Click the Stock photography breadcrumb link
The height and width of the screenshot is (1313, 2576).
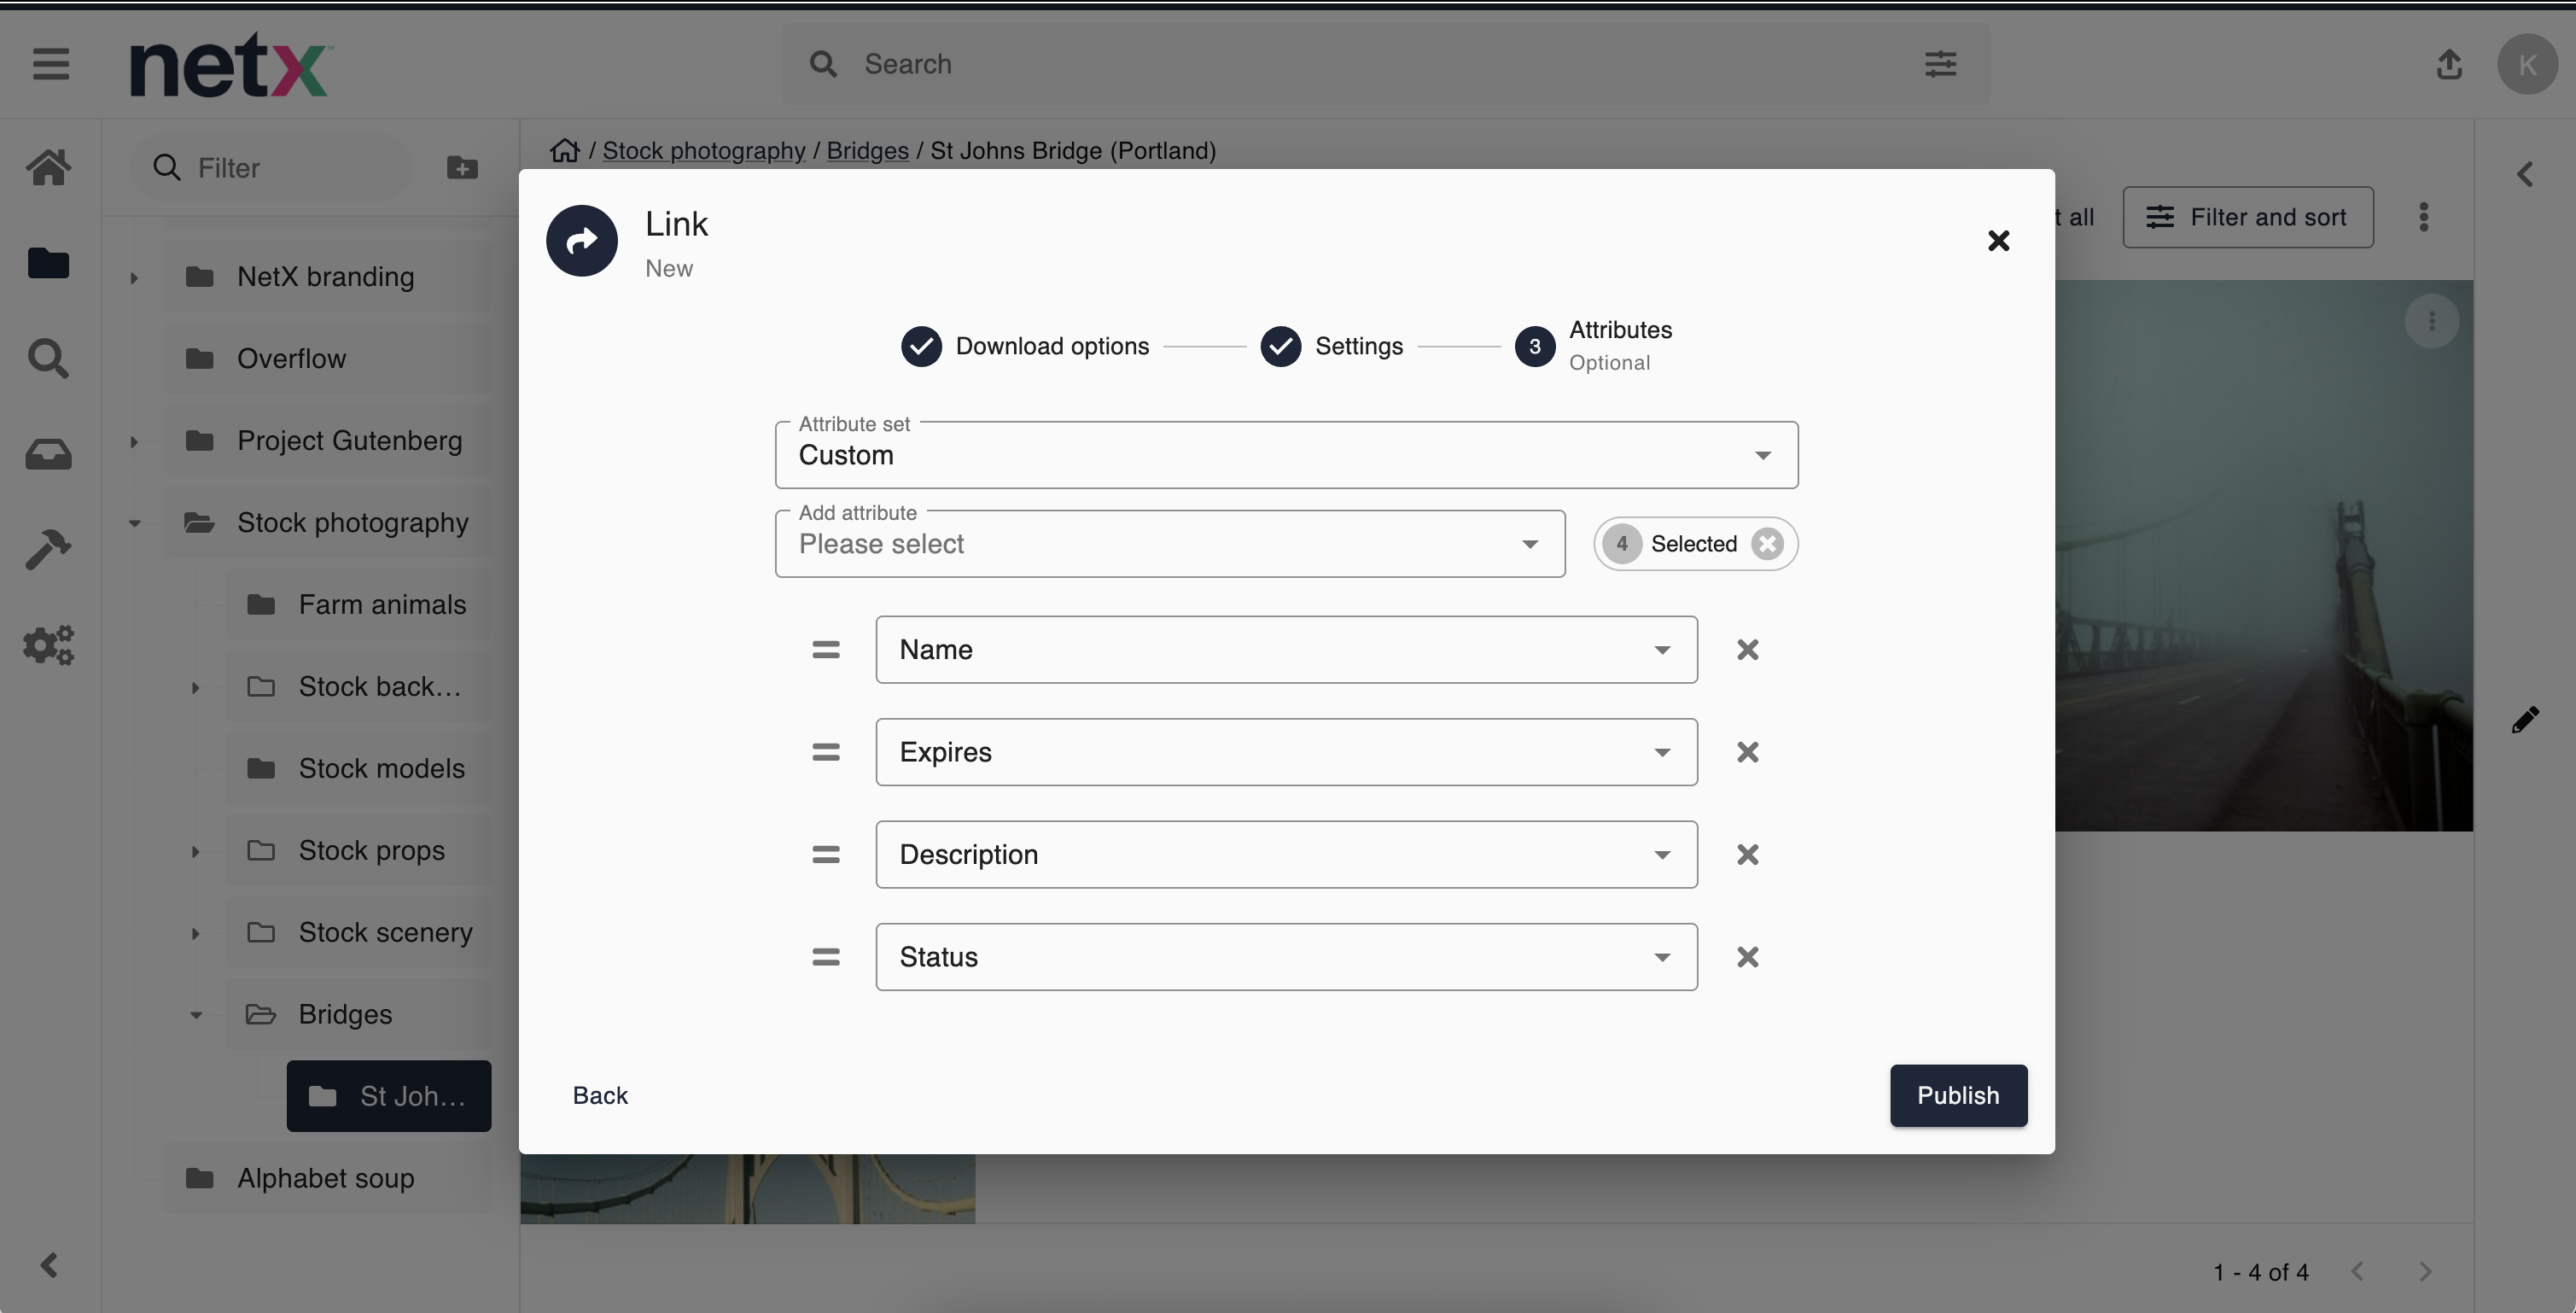coord(703,151)
